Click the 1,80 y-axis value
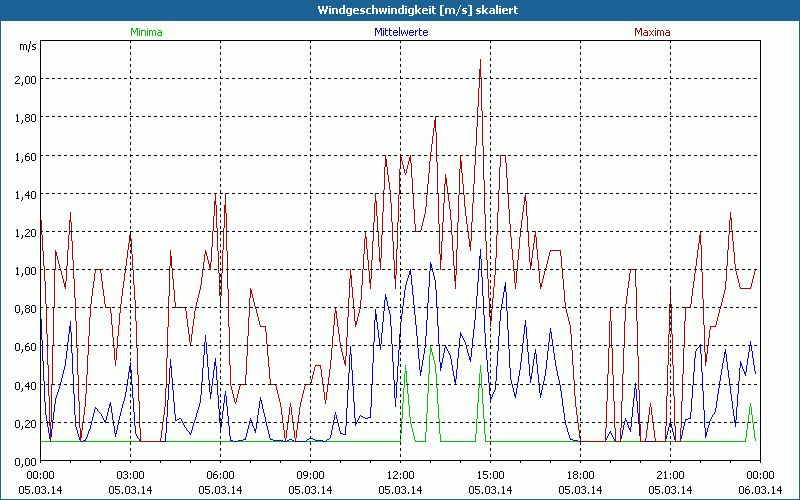 click(23, 117)
